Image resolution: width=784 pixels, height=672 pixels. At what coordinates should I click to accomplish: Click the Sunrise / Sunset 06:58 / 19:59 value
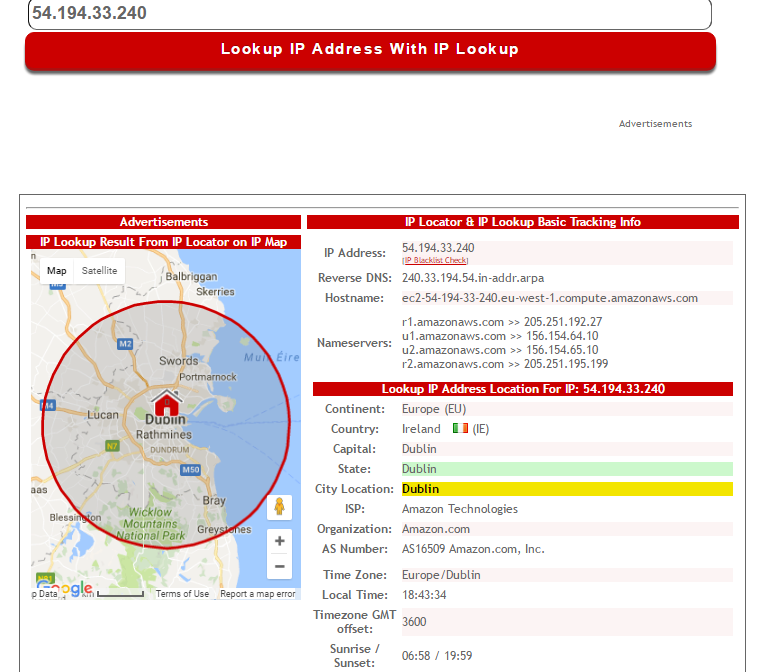pos(436,656)
